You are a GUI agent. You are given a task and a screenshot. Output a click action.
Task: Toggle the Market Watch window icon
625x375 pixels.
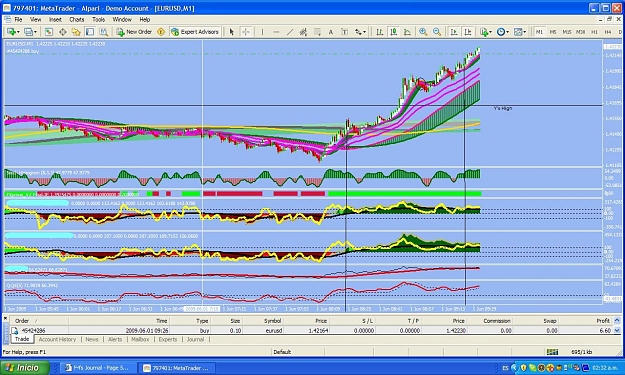click(x=49, y=32)
